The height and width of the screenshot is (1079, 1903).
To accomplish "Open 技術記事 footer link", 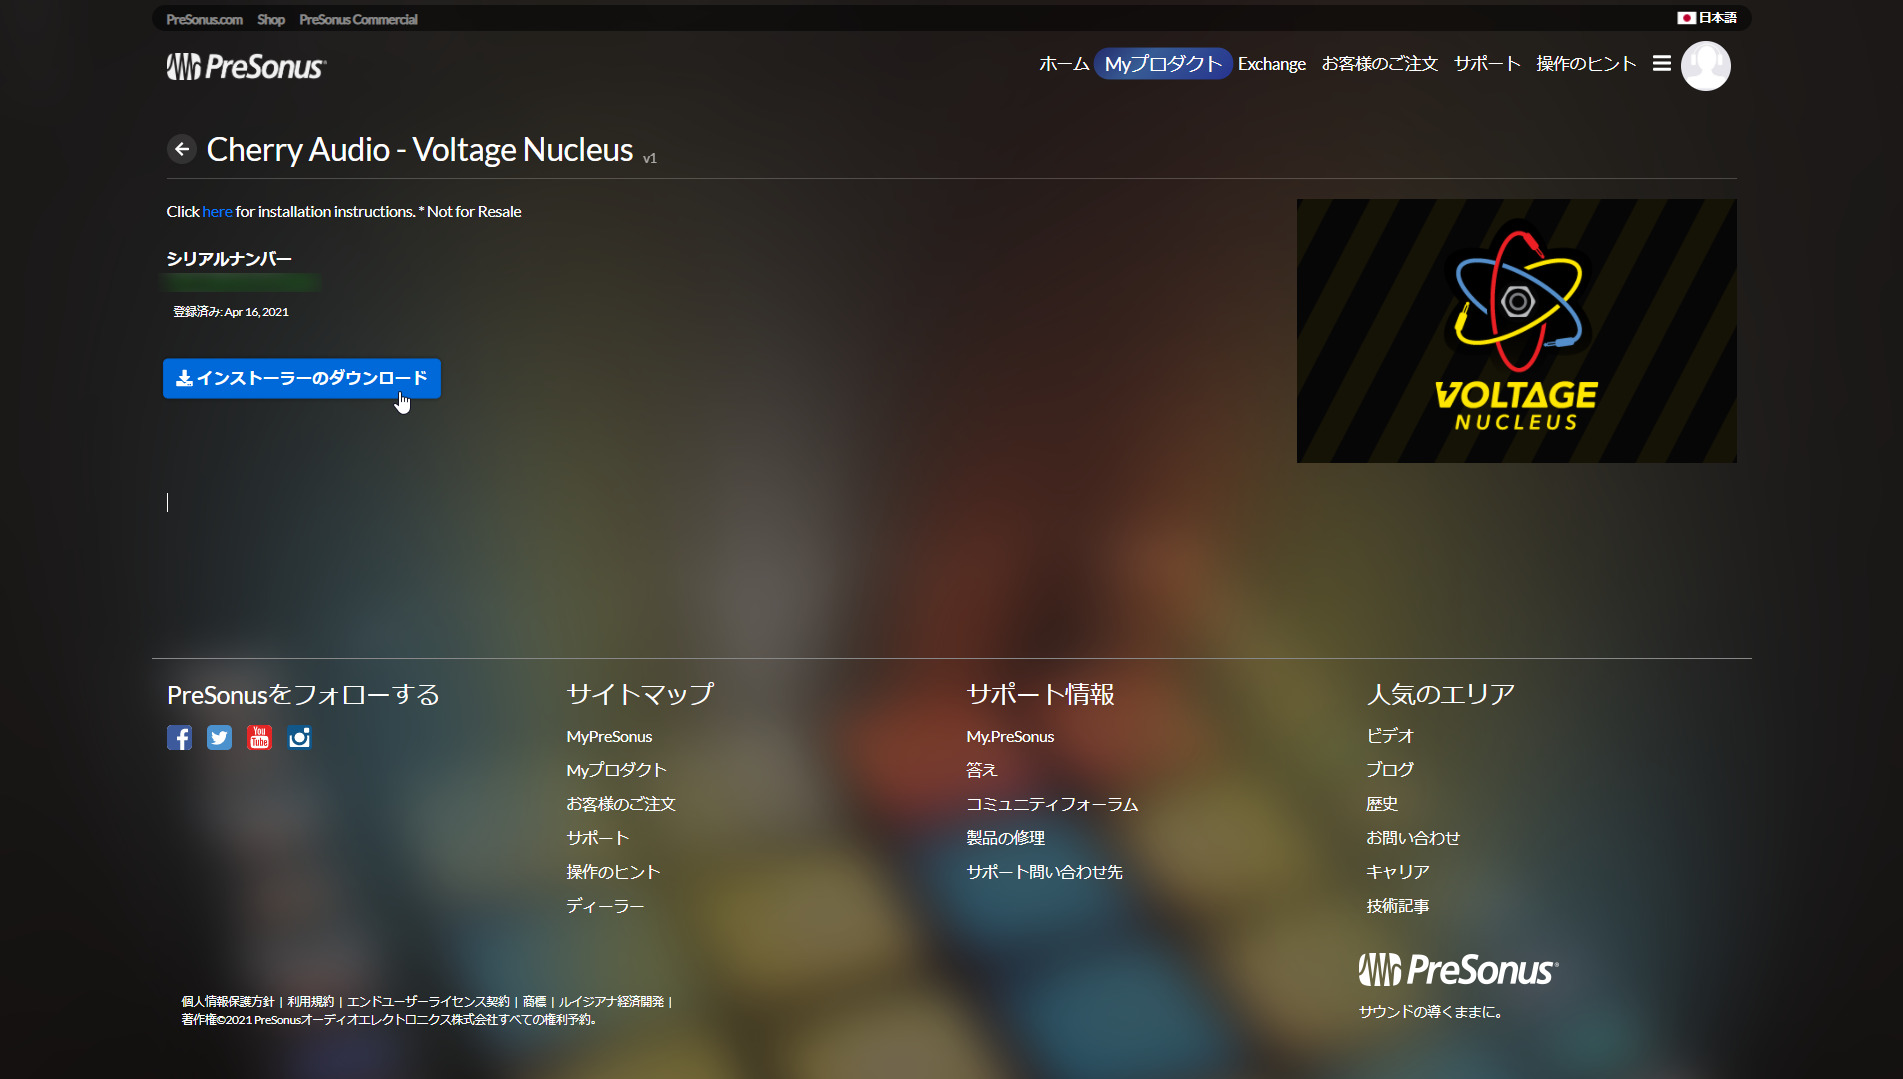I will [1398, 906].
